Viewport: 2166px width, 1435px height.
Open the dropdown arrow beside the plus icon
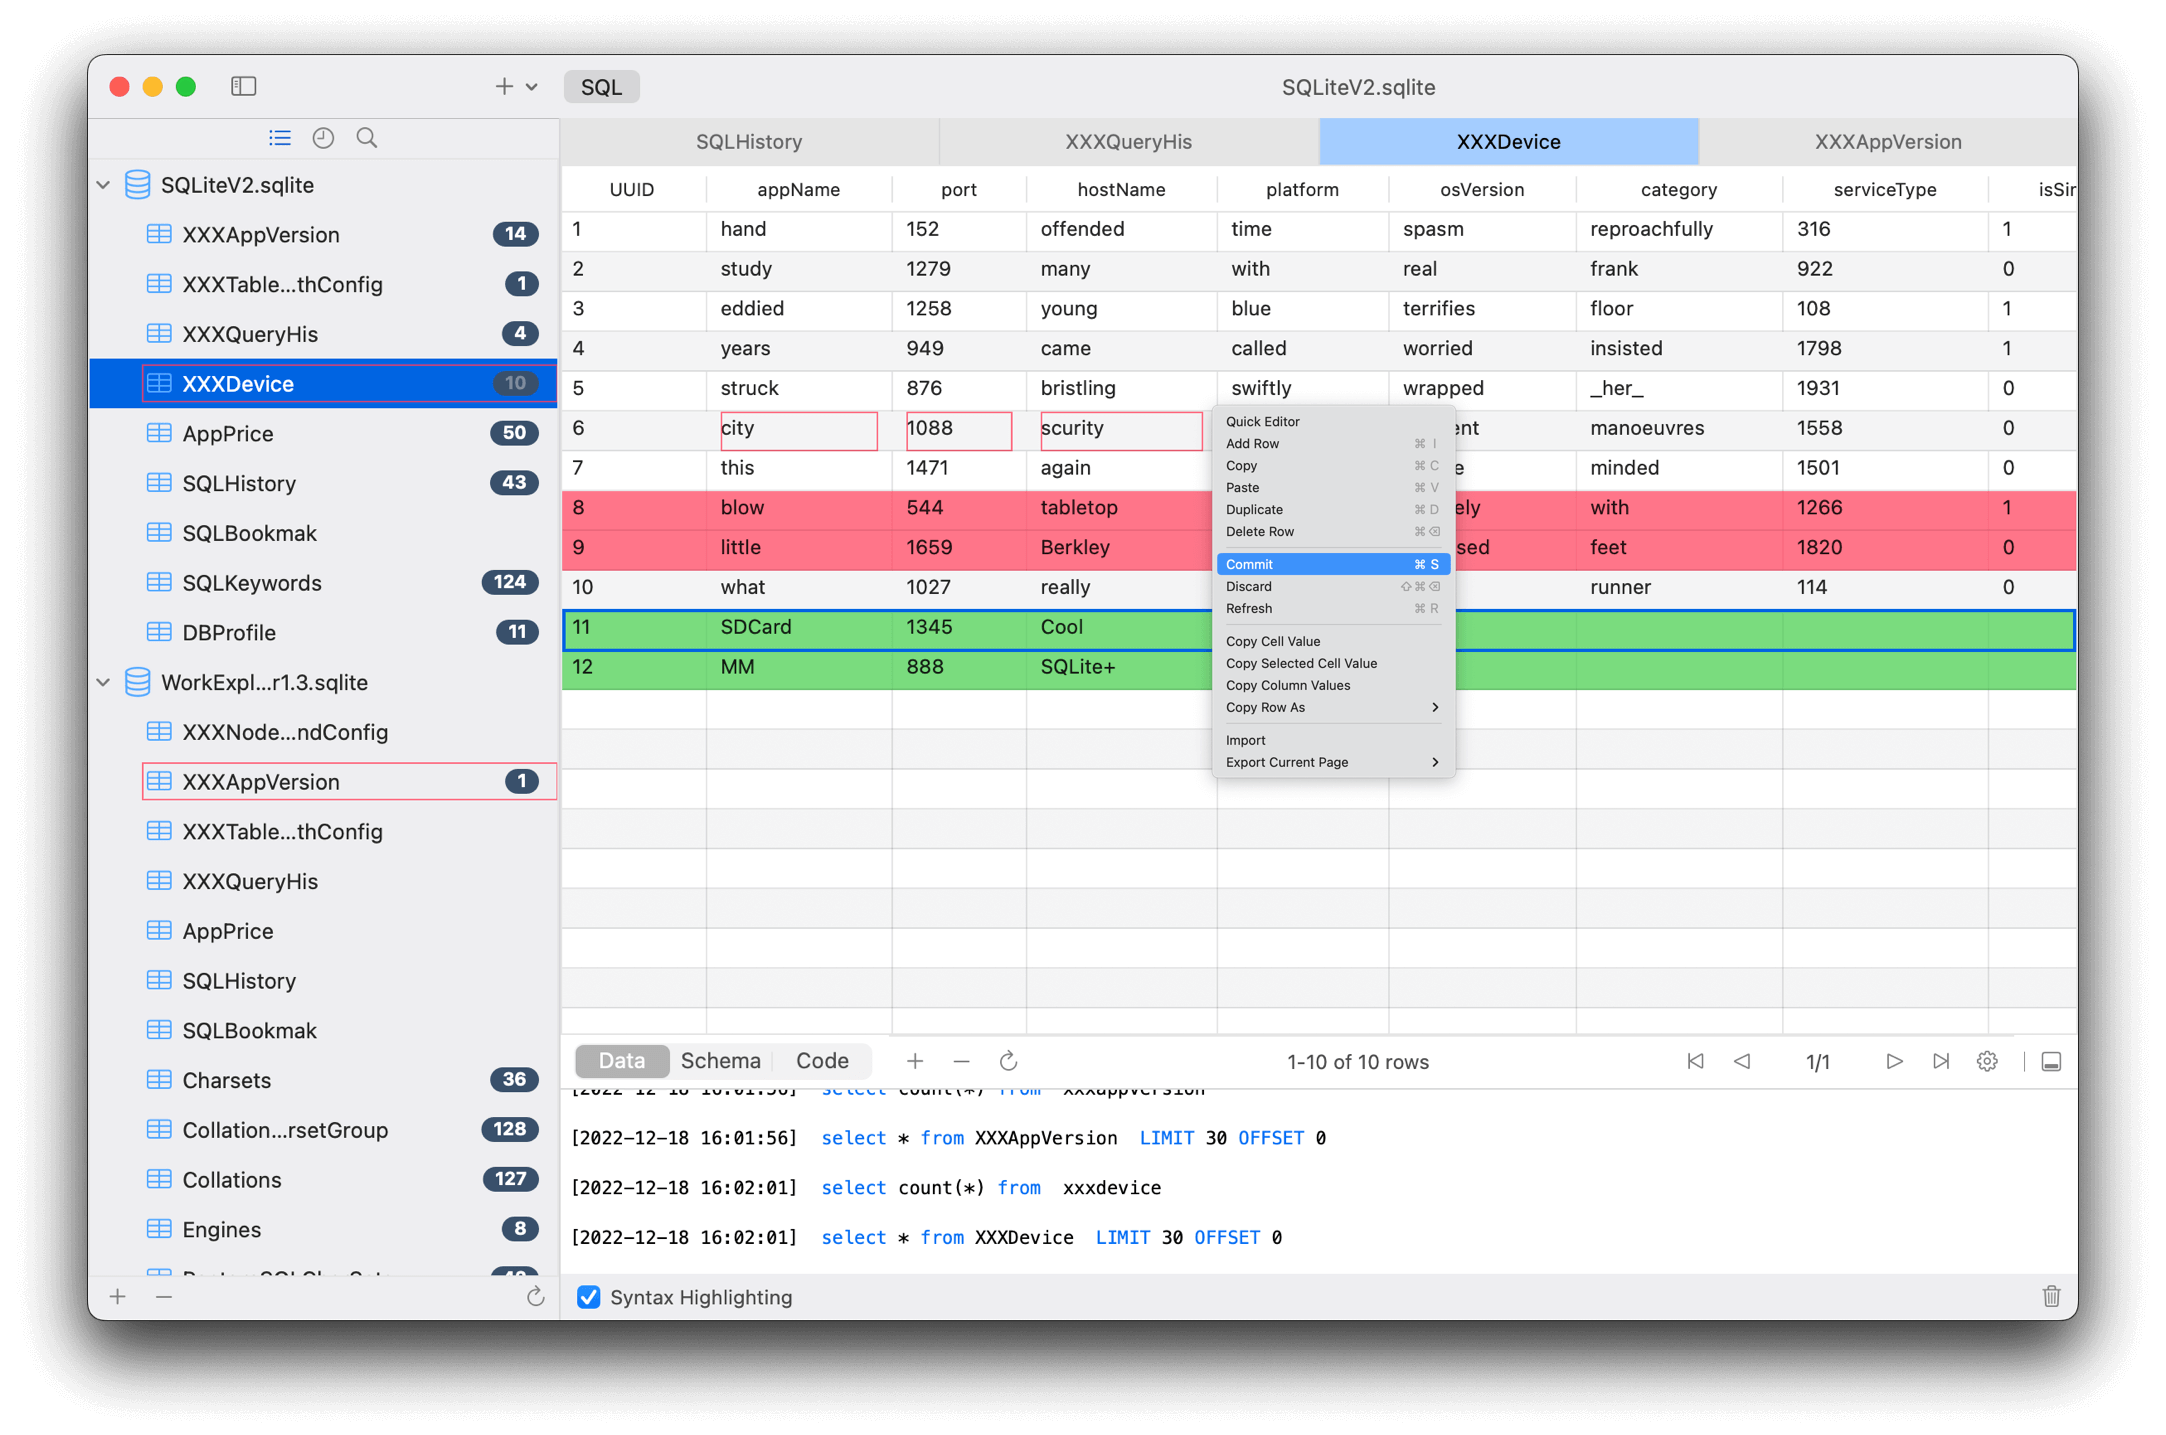coord(532,87)
